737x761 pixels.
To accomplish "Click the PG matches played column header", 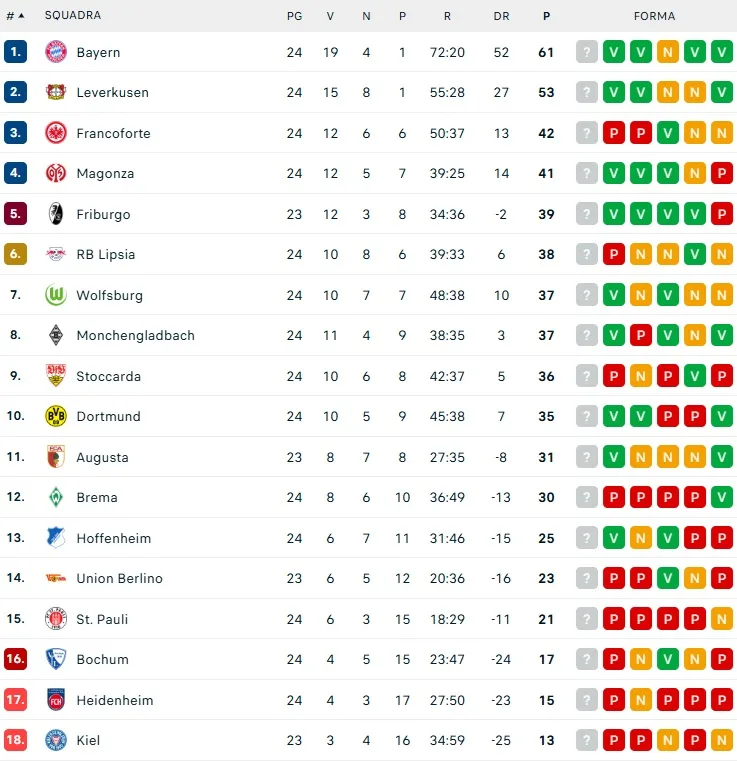I will (294, 16).
